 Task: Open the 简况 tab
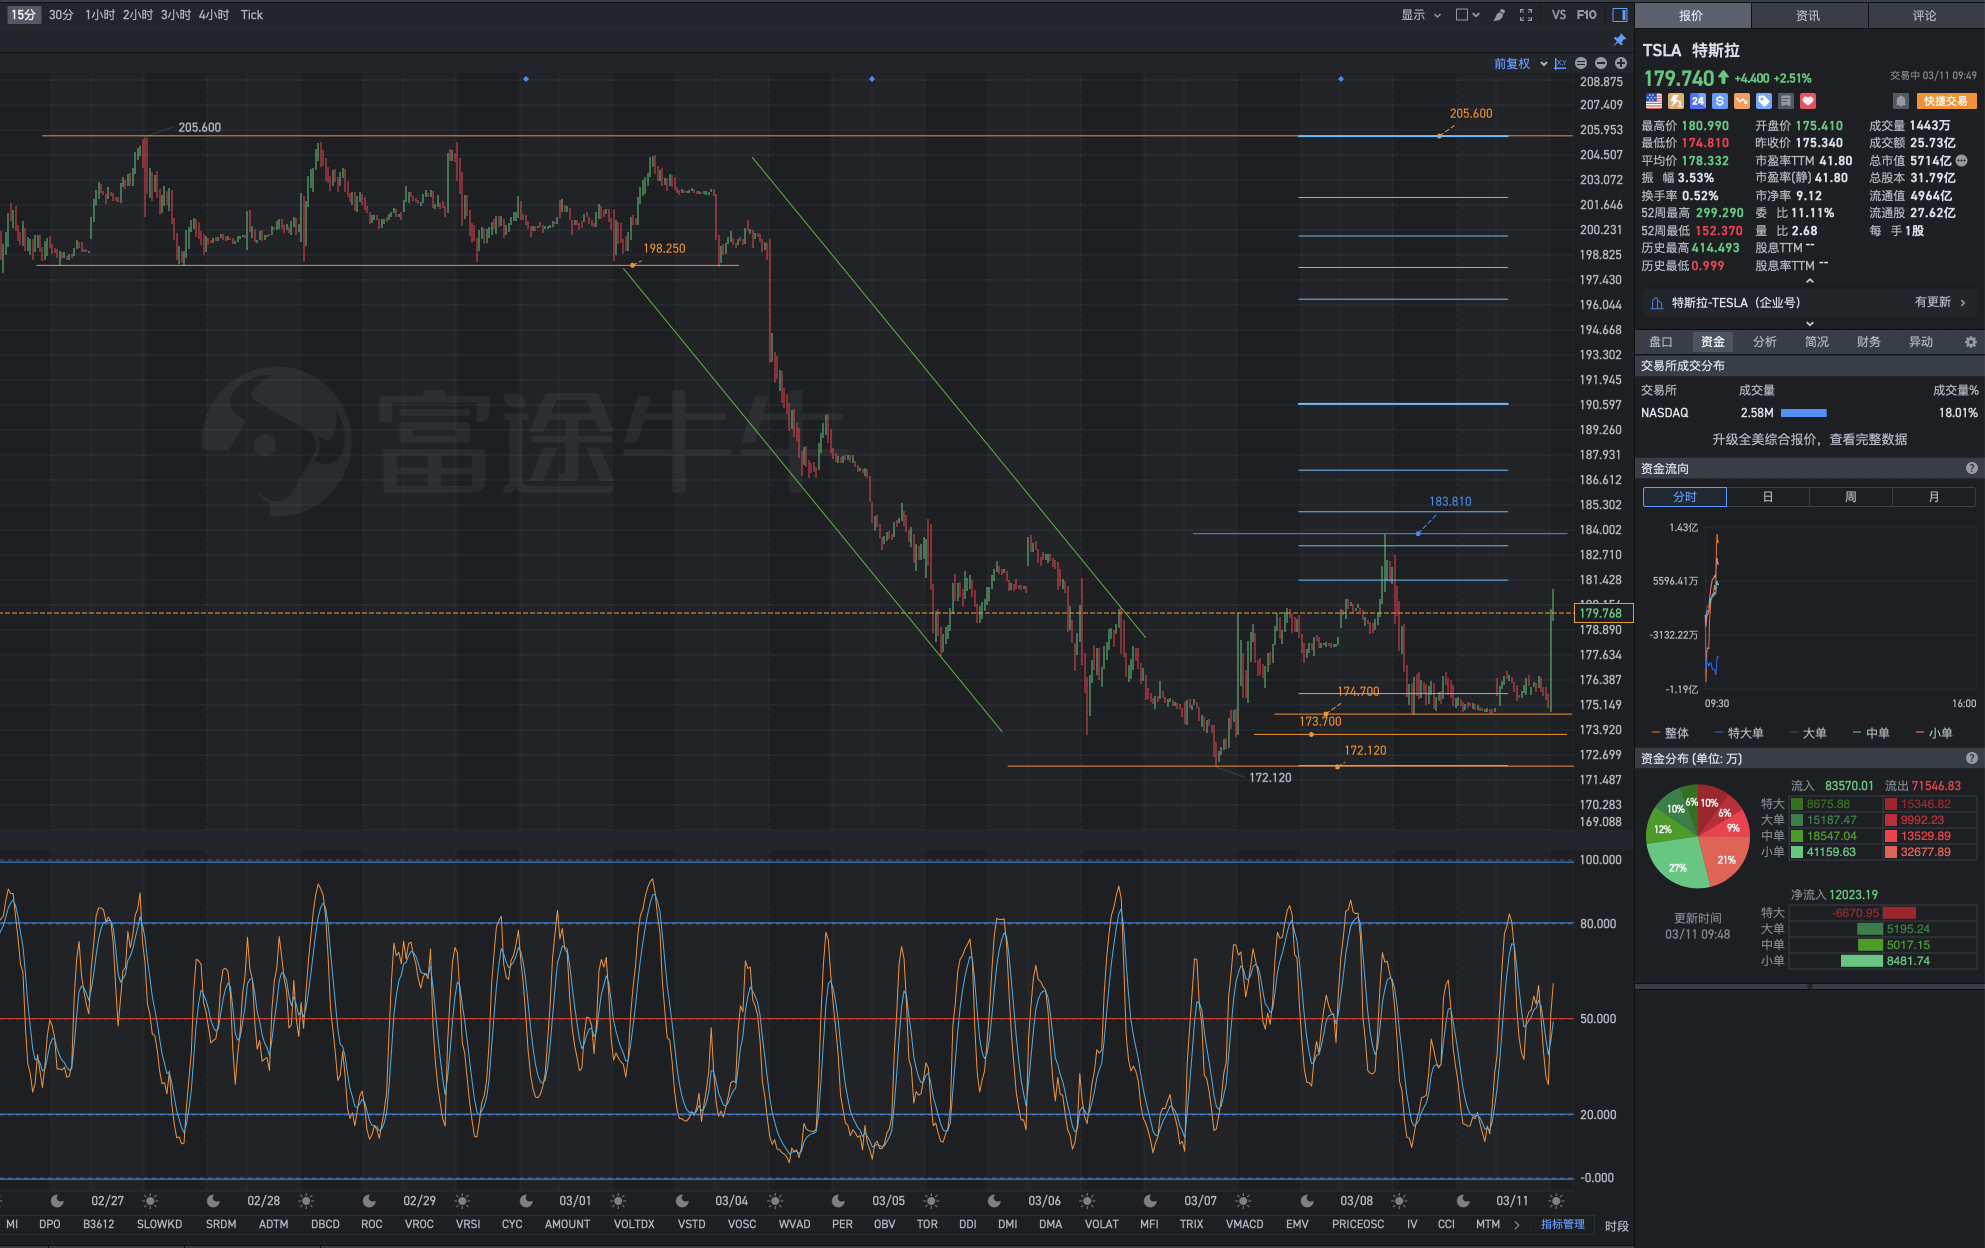tap(1817, 342)
